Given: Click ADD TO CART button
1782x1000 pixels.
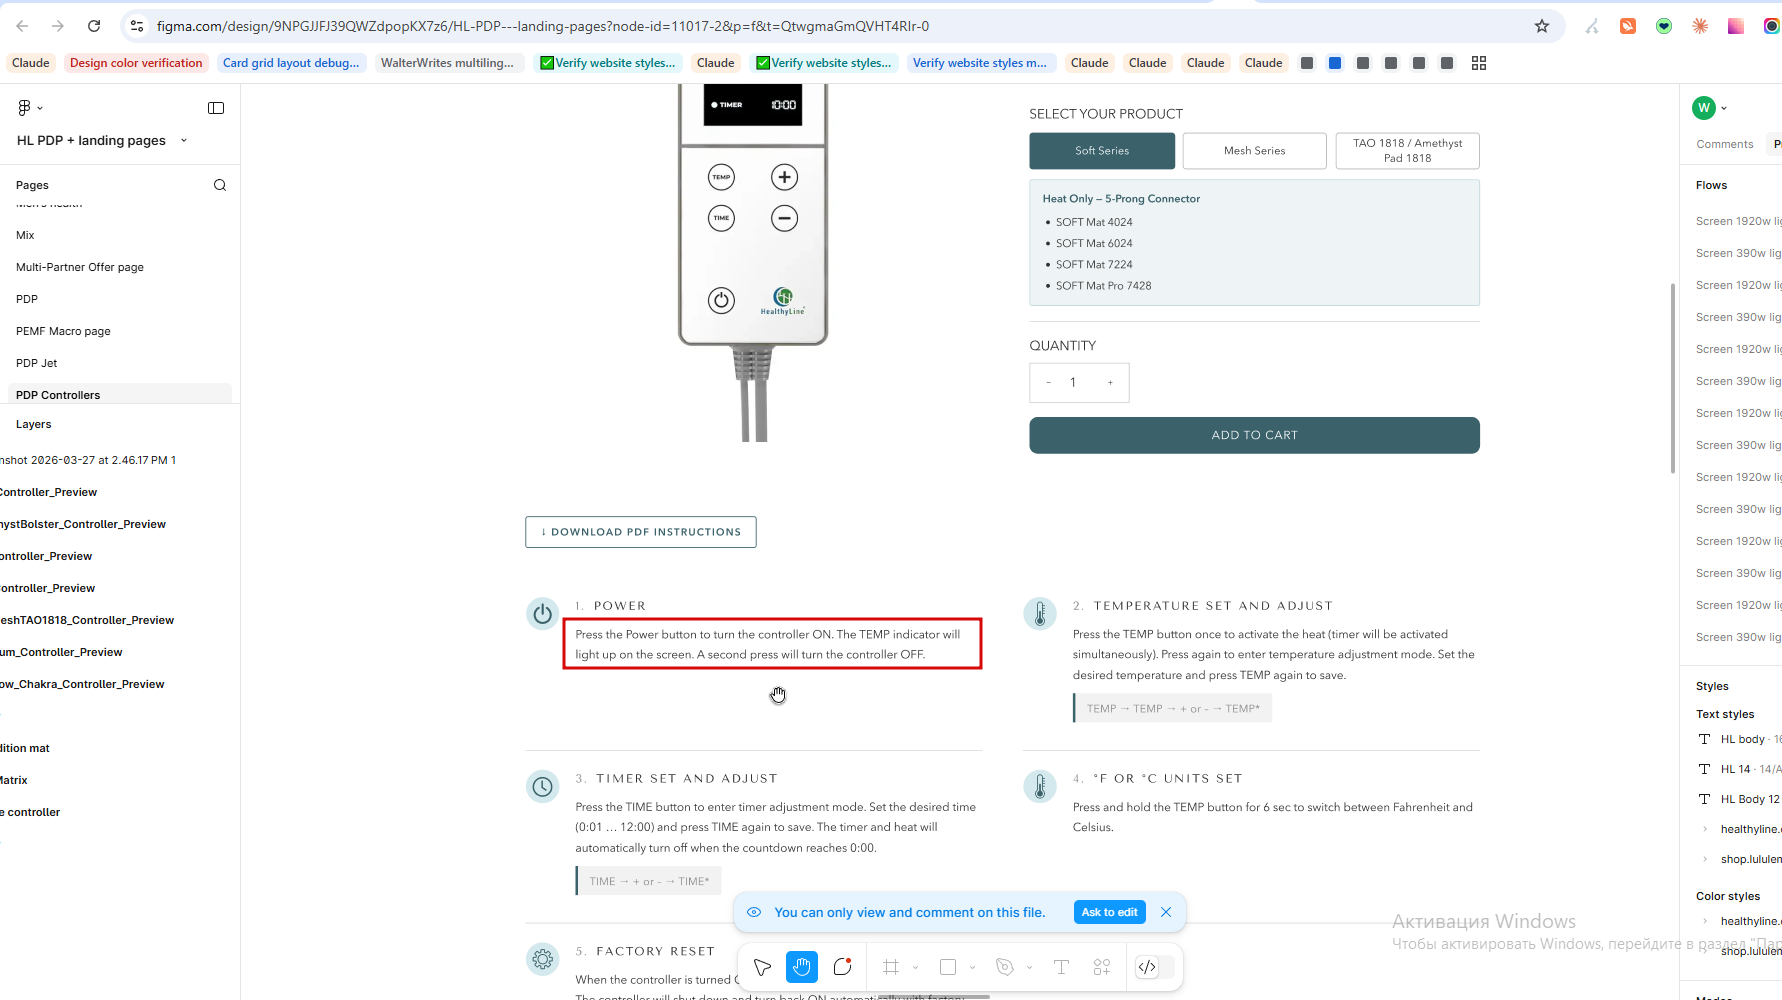Looking at the screenshot, I should click(x=1254, y=435).
